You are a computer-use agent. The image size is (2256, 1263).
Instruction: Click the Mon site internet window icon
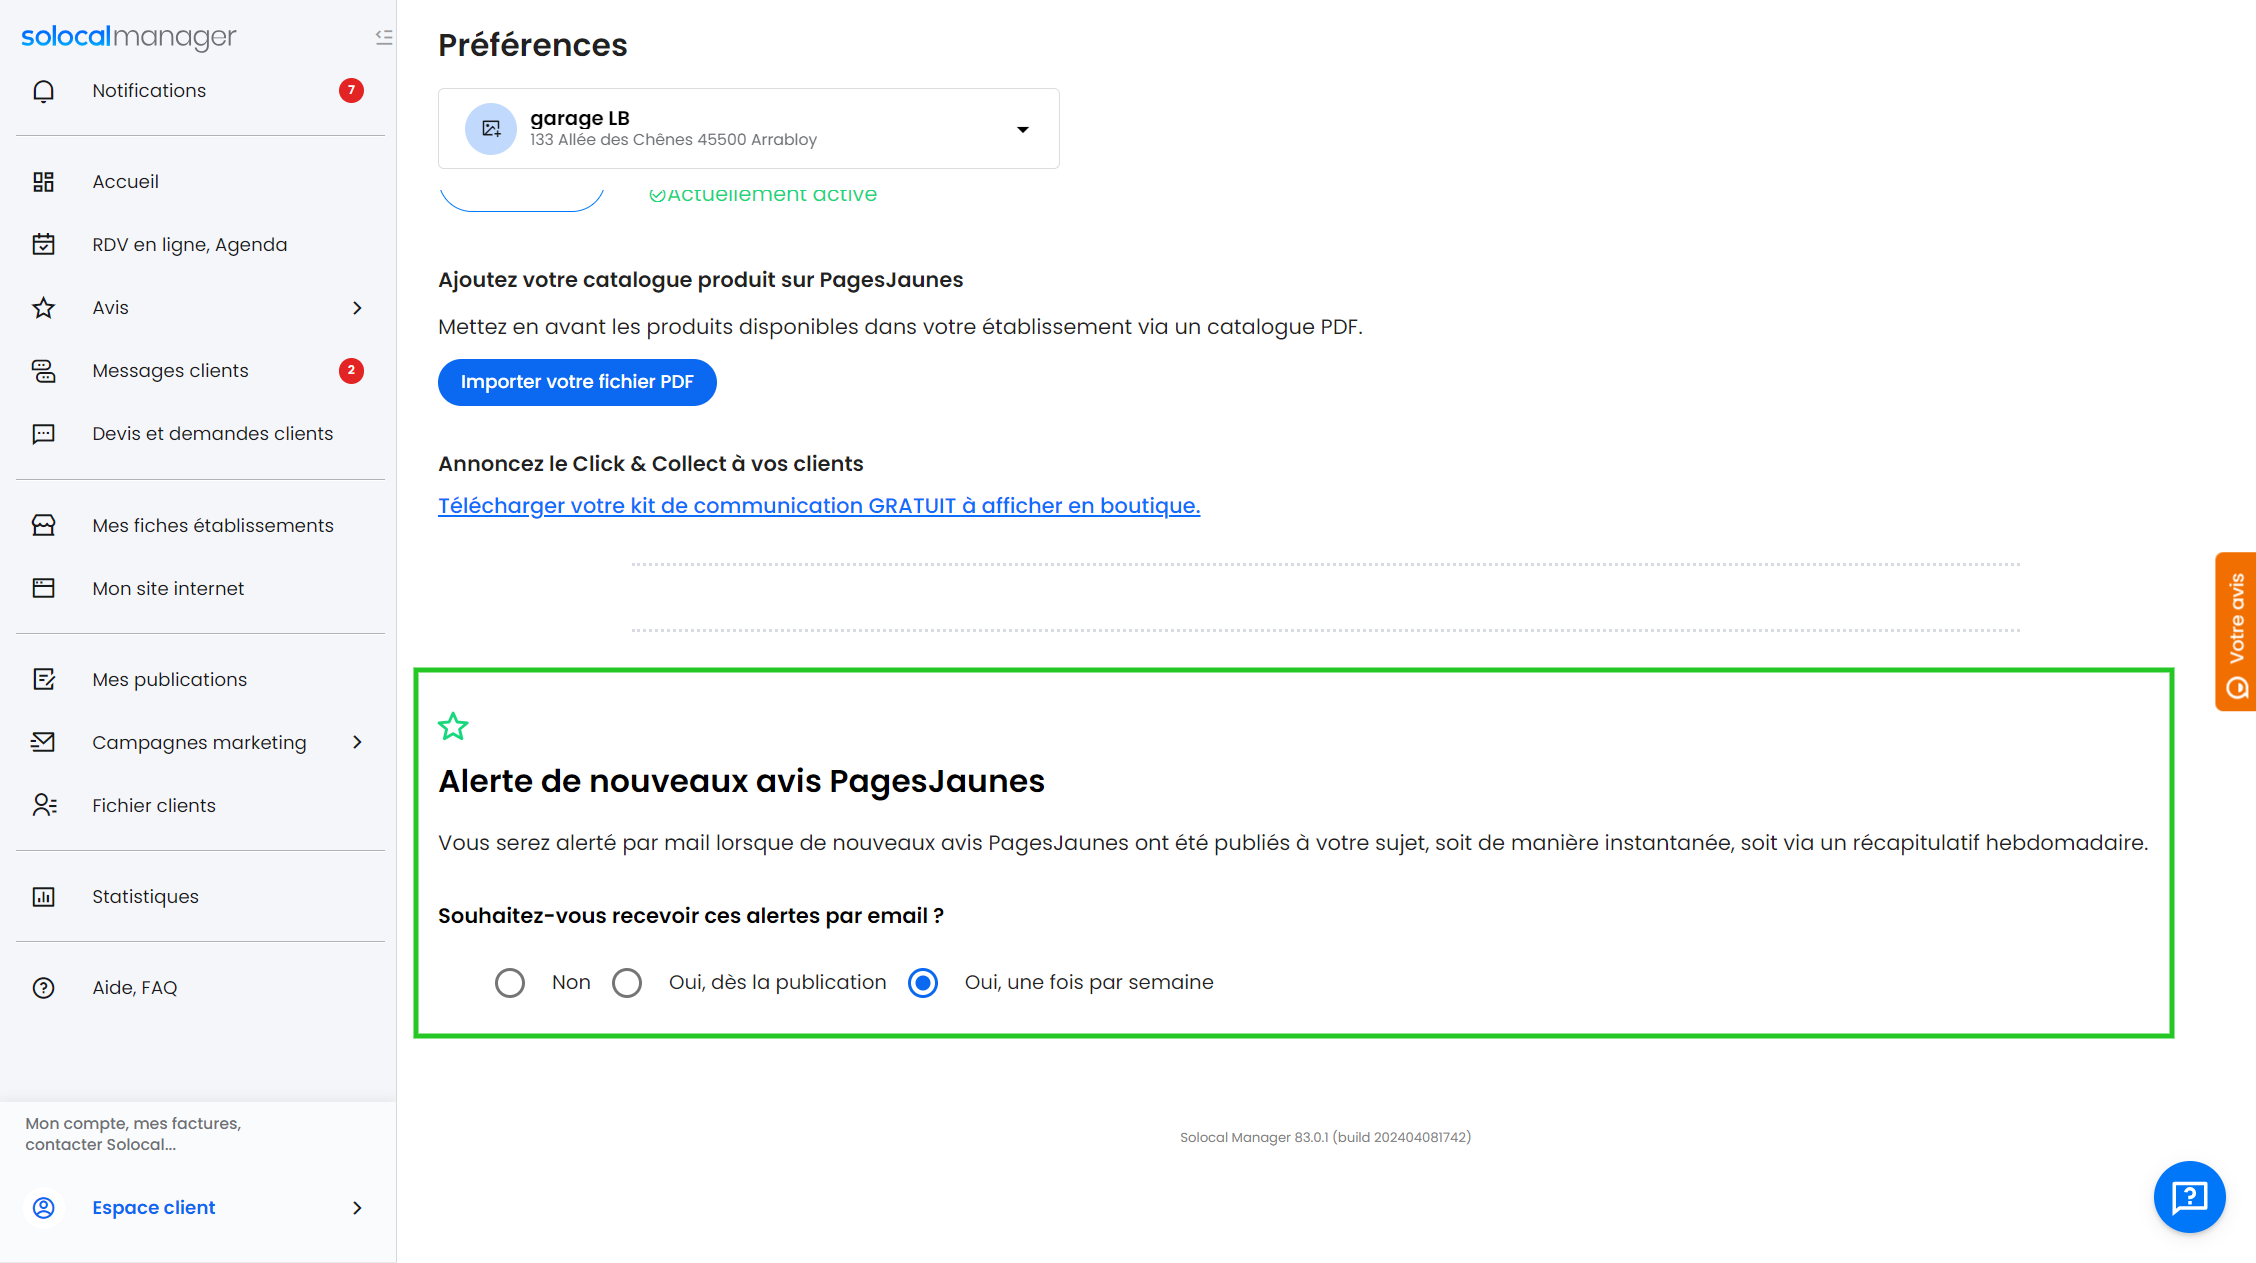click(43, 589)
